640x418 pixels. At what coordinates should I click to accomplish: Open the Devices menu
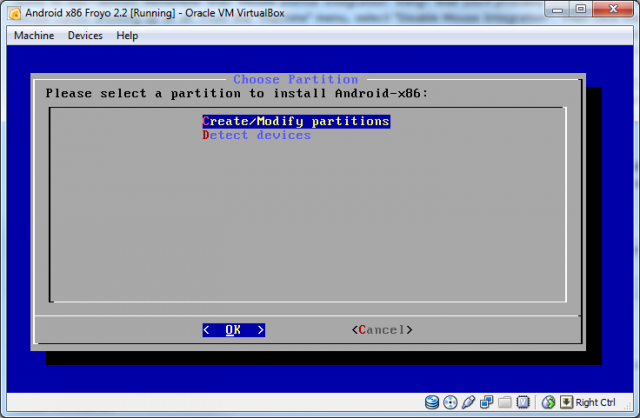[85, 36]
